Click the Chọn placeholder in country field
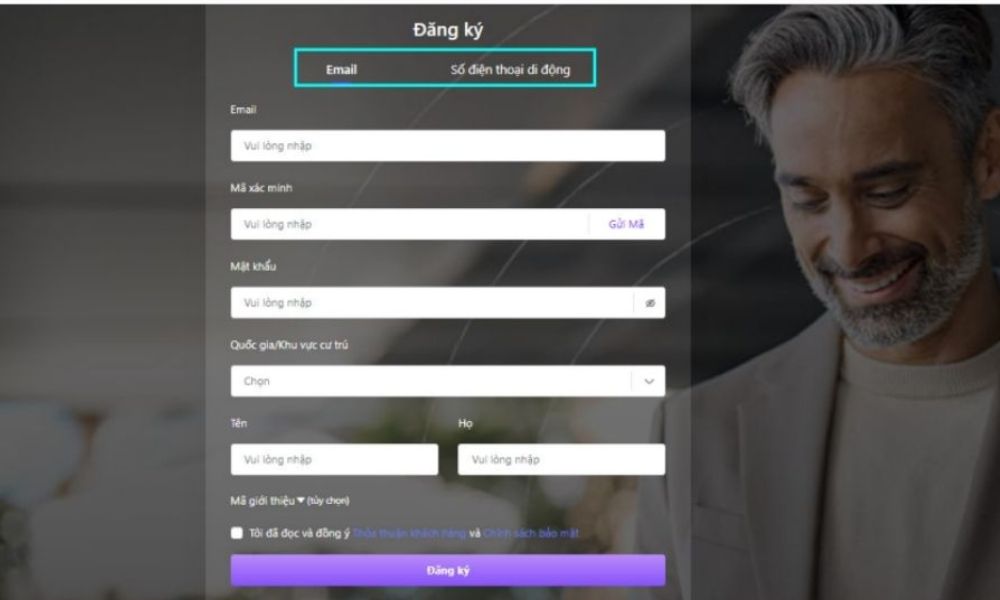The width and height of the screenshot is (1000, 600). (x=256, y=381)
